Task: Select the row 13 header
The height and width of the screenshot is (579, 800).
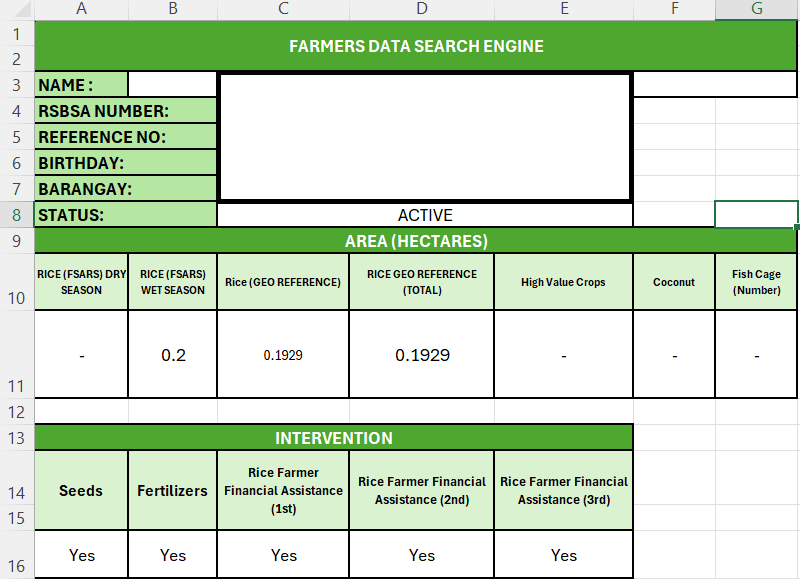Action: [x=17, y=438]
